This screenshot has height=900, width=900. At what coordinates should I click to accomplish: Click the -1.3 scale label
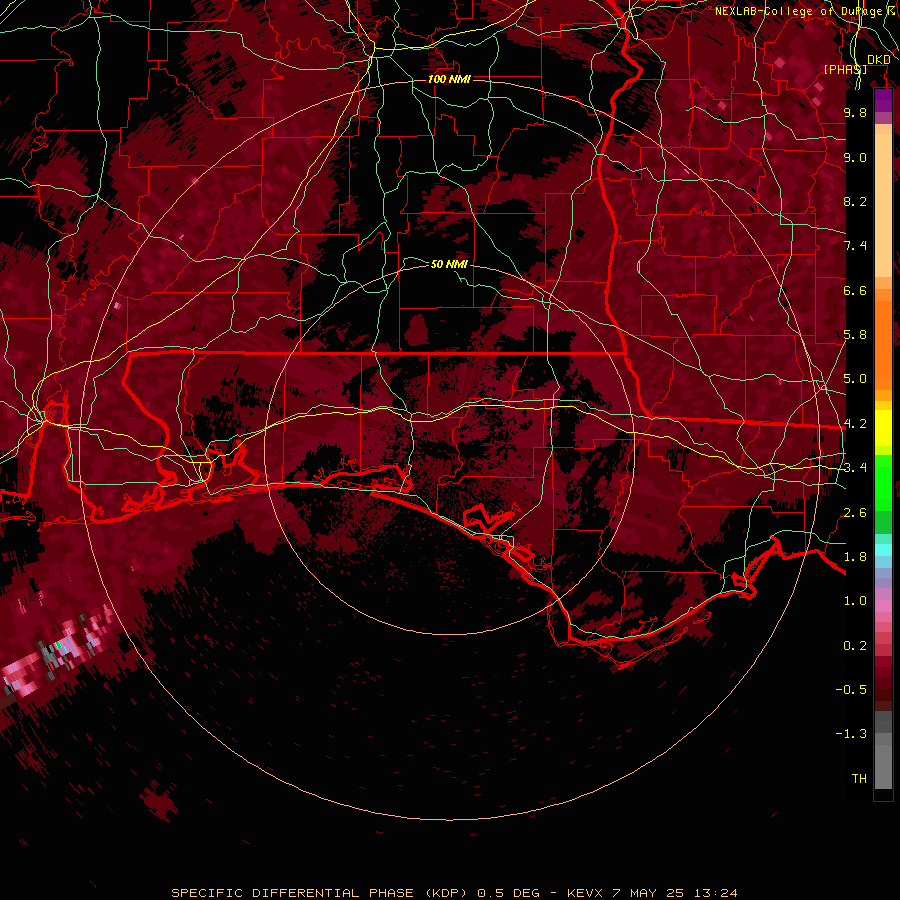[851, 734]
